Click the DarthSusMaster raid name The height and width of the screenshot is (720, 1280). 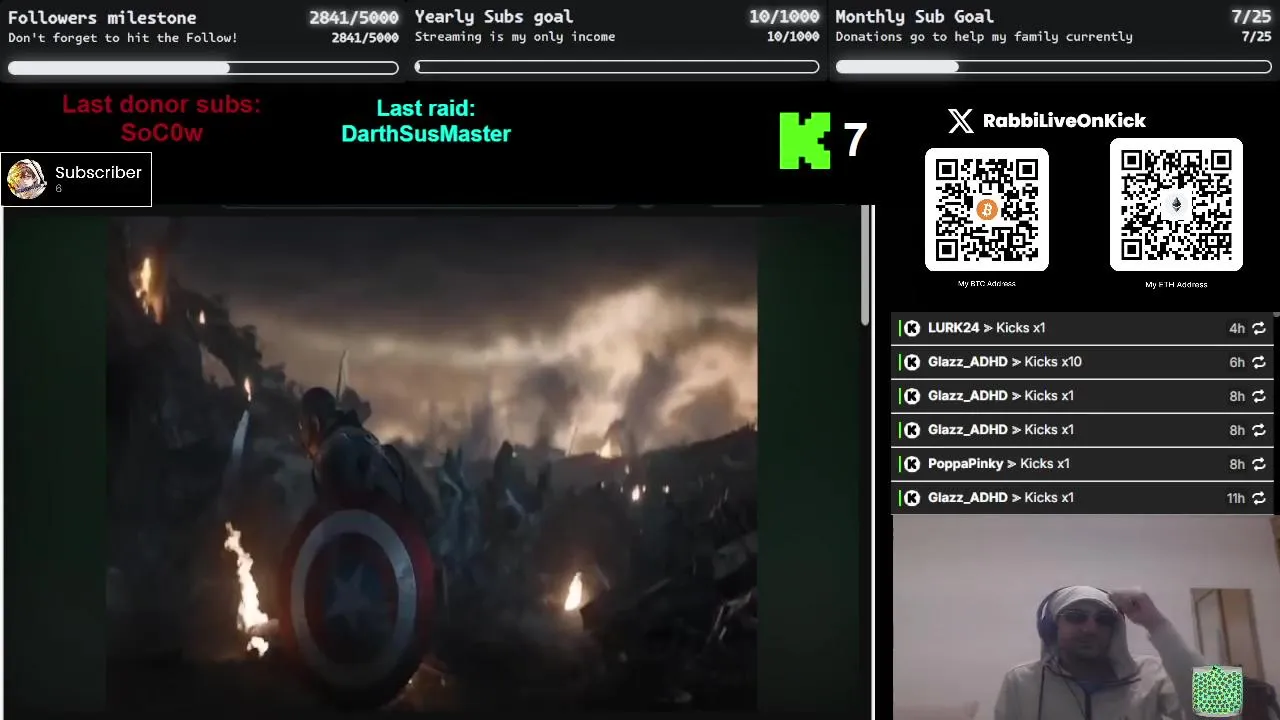click(x=426, y=134)
